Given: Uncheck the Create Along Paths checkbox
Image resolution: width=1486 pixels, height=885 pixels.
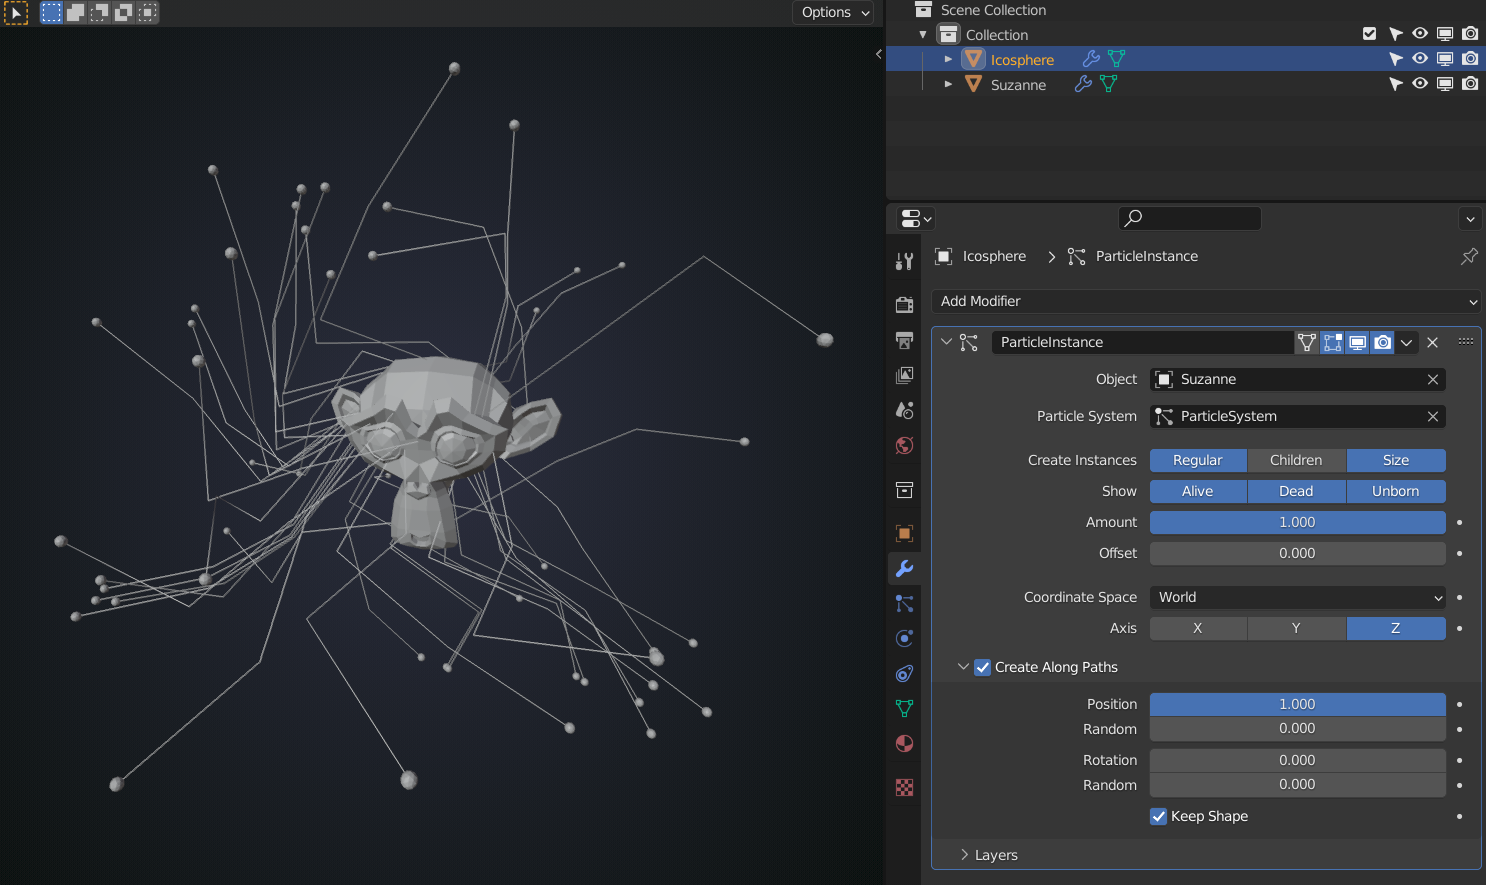Looking at the screenshot, I should [x=983, y=667].
